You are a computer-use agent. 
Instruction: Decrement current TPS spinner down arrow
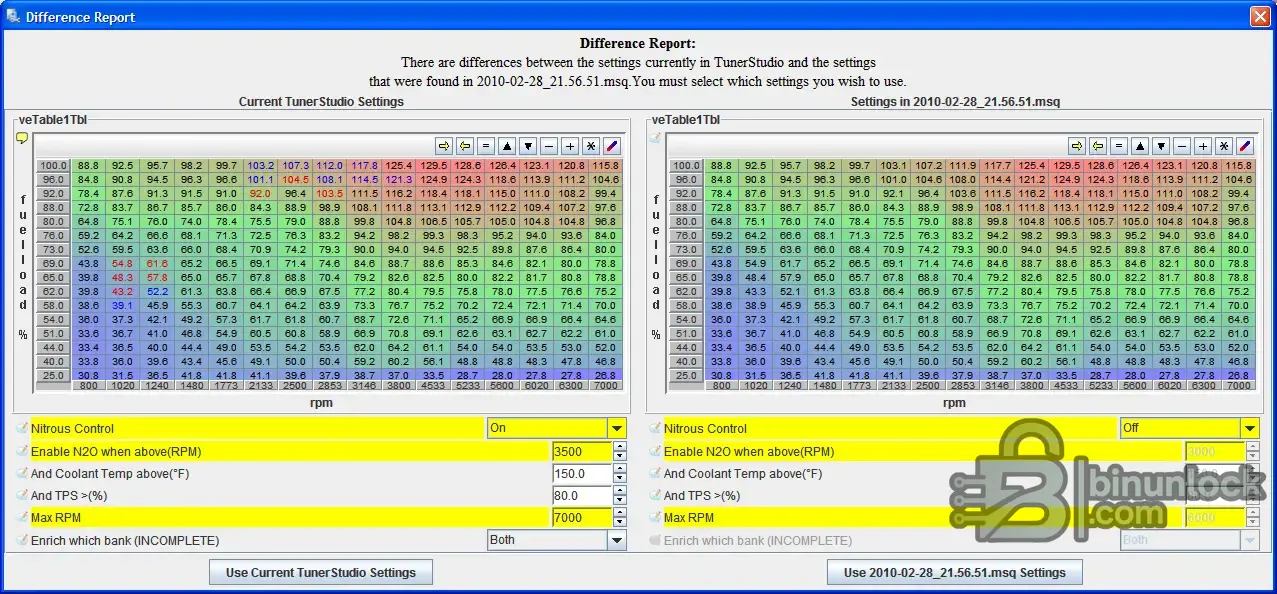620,500
